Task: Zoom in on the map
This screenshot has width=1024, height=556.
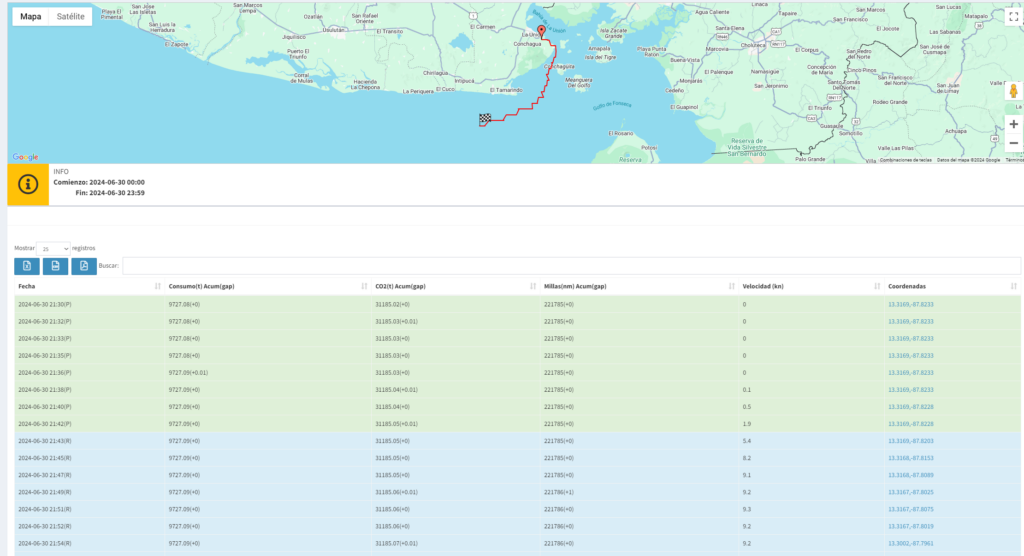Action: [x=1013, y=124]
